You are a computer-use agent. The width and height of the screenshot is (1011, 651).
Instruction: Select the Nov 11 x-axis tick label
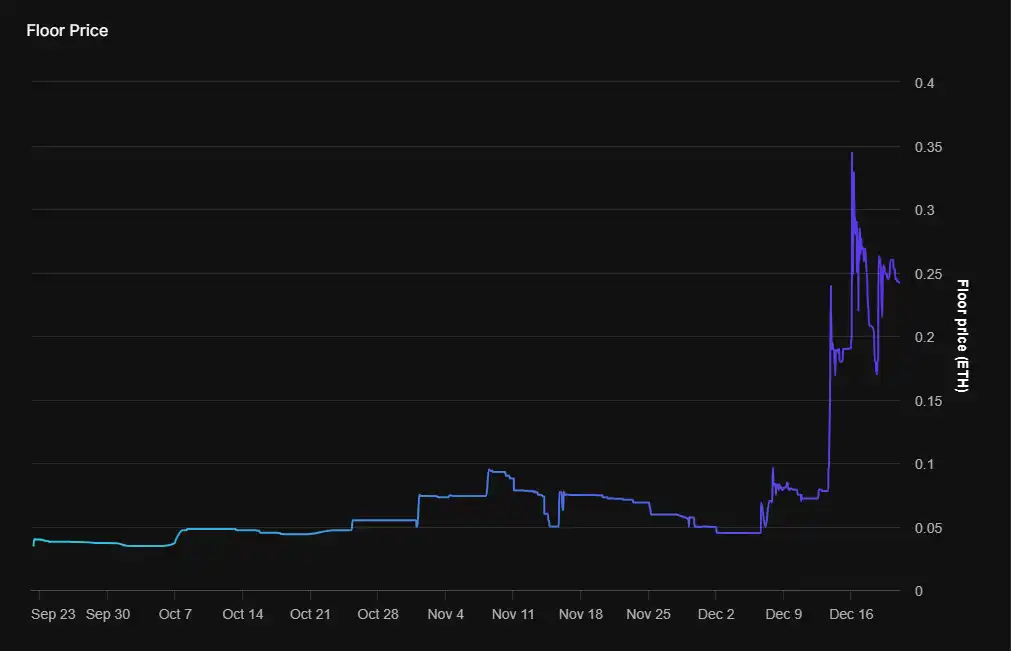[x=513, y=614]
